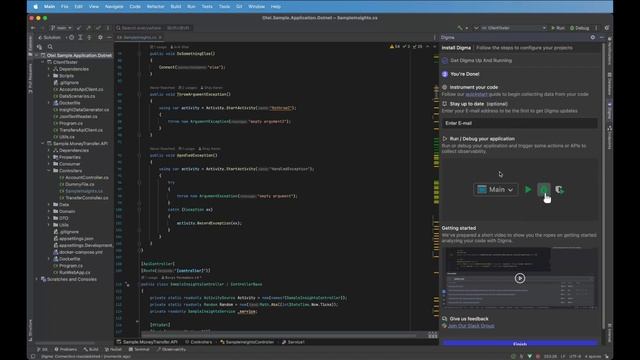Click the Enter E-mail input field
The width and height of the screenshot is (640, 360).
point(520,123)
